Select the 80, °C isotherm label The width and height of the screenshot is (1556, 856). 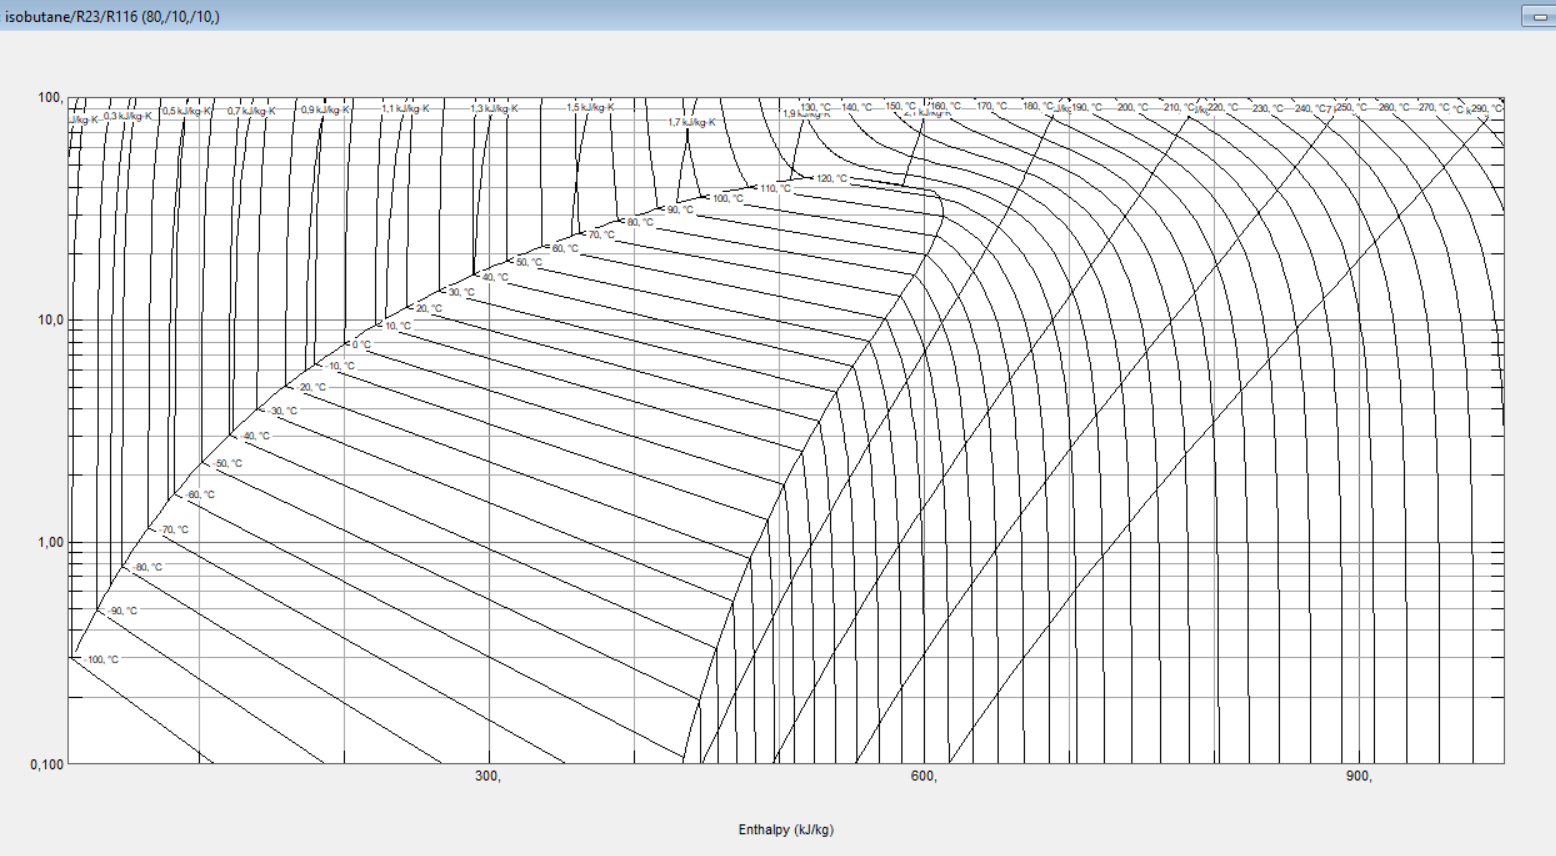(x=640, y=222)
